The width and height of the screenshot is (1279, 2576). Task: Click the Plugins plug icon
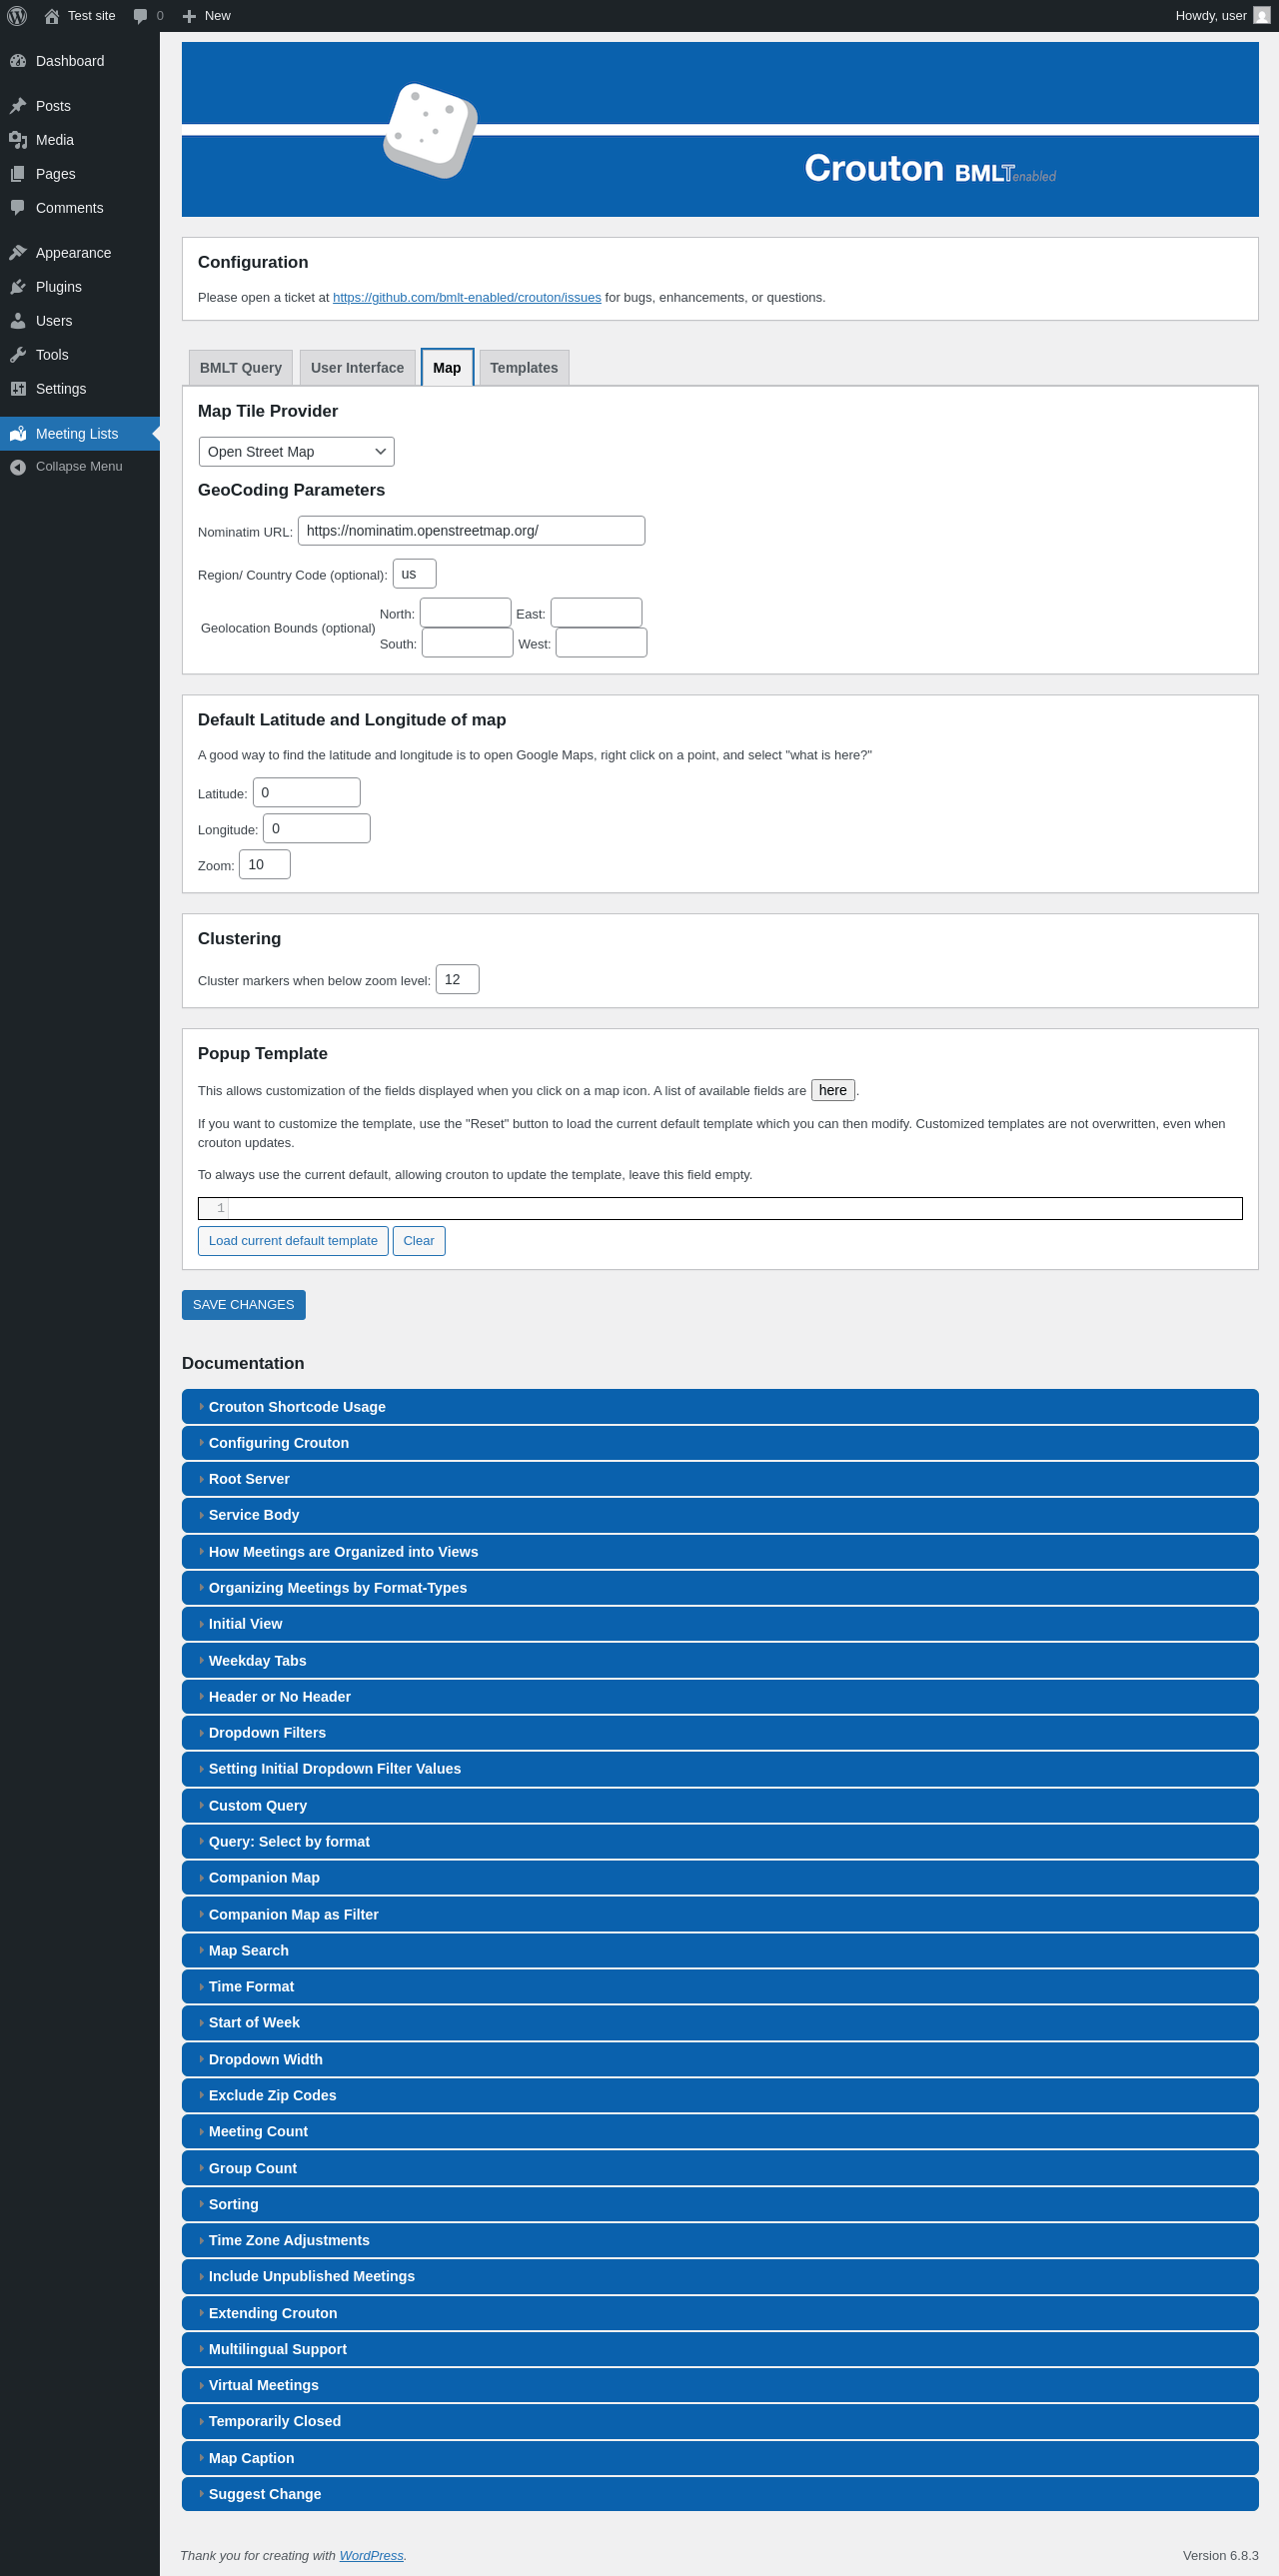click(x=18, y=287)
